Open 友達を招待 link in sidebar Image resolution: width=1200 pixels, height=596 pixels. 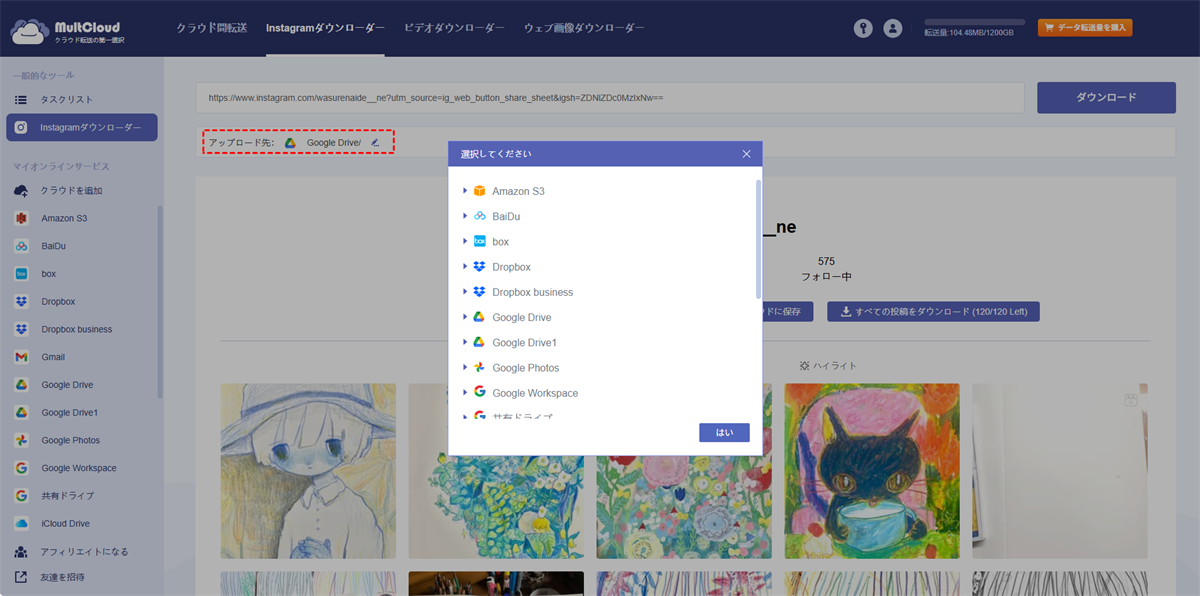coord(62,577)
